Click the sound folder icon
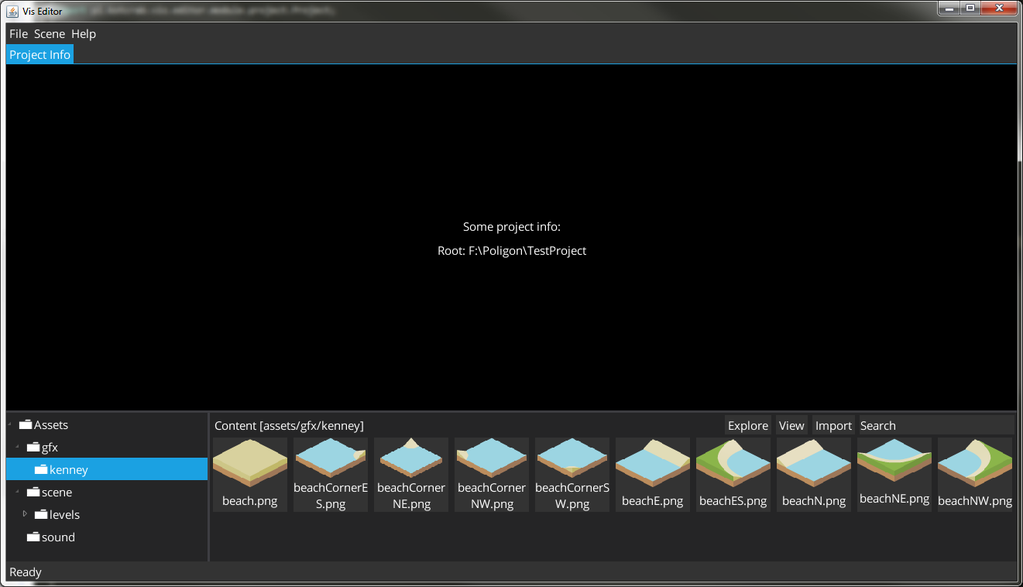The height and width of the screenshot is (587, 1023). coord(34,537)
